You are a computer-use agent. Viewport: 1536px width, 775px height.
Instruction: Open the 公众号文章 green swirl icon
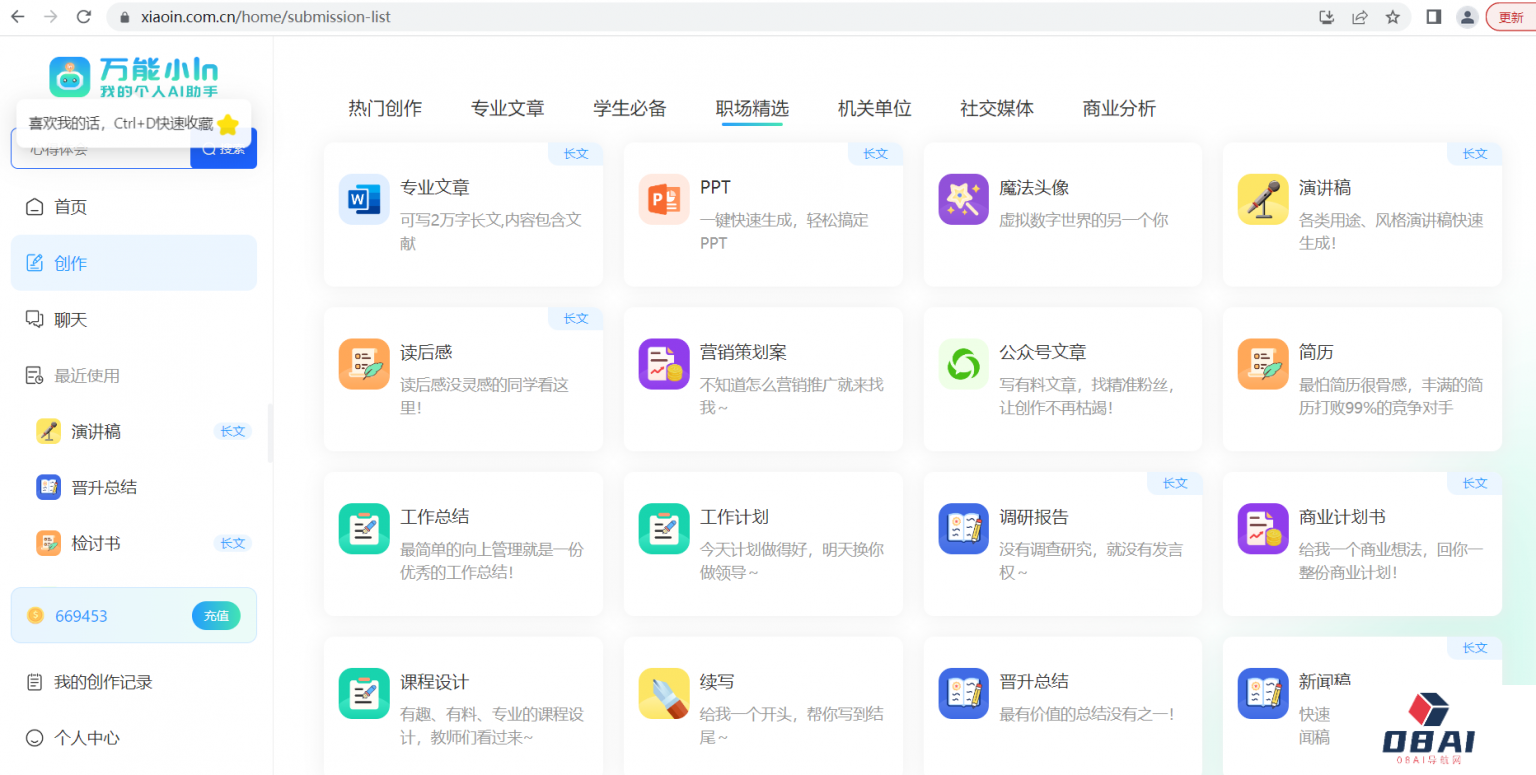[x=963, y=364]
